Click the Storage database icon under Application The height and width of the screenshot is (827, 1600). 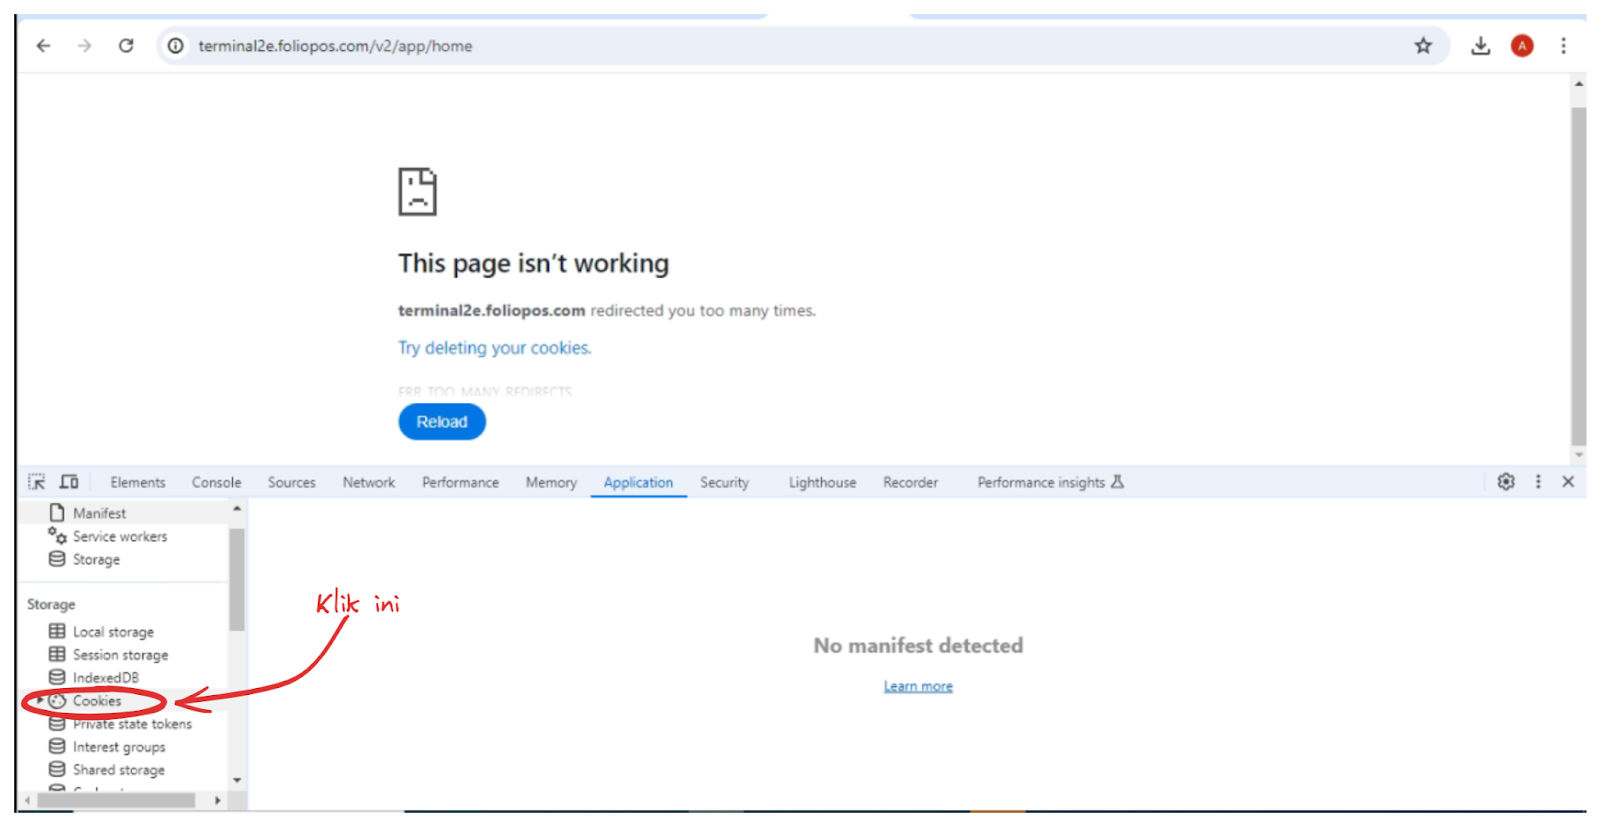pyautogui.click(x=57, y=559)
